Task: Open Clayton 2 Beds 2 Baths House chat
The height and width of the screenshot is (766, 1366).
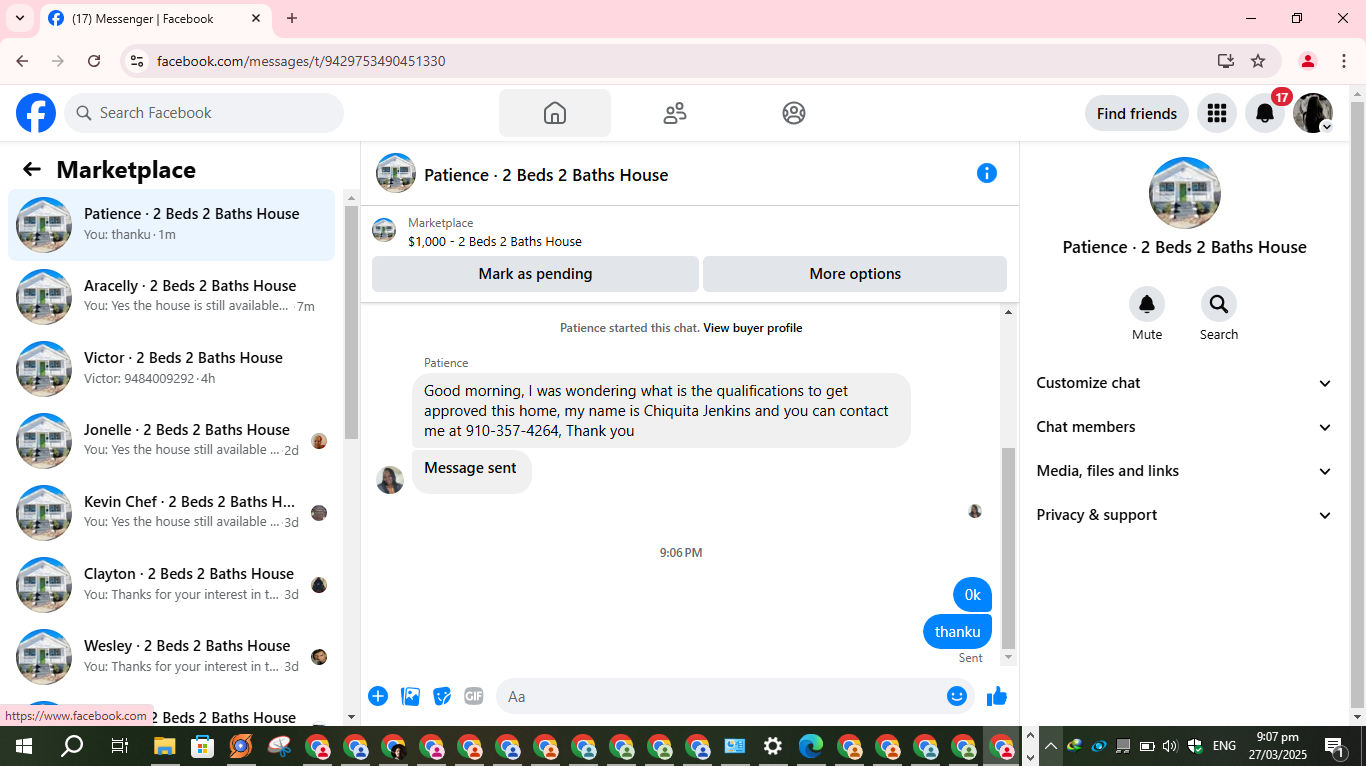Action: 172,585
